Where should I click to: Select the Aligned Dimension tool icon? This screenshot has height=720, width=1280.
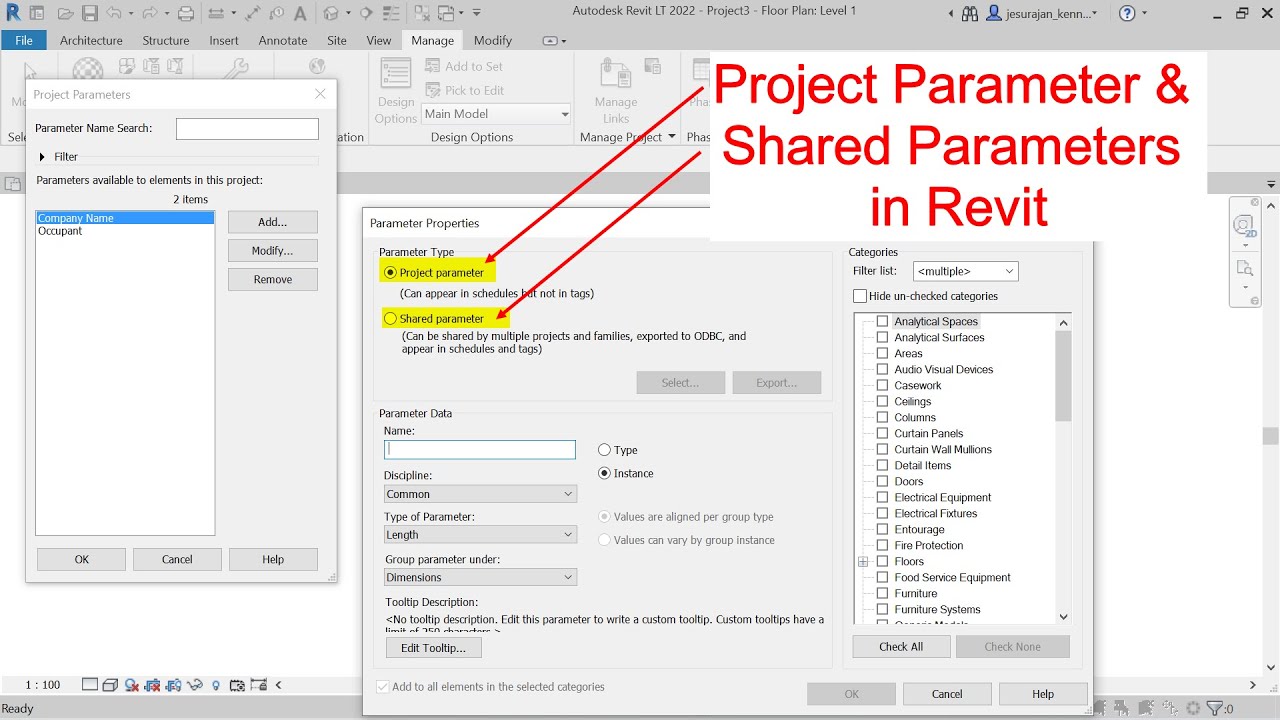coord(252,14)
